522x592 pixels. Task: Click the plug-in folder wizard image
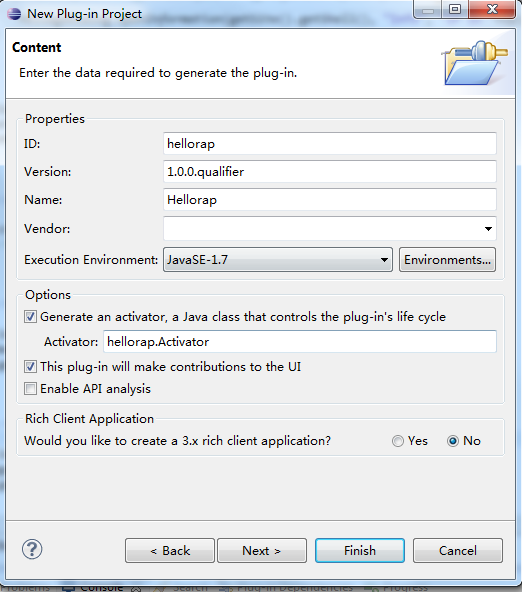[x=475, y=63]
